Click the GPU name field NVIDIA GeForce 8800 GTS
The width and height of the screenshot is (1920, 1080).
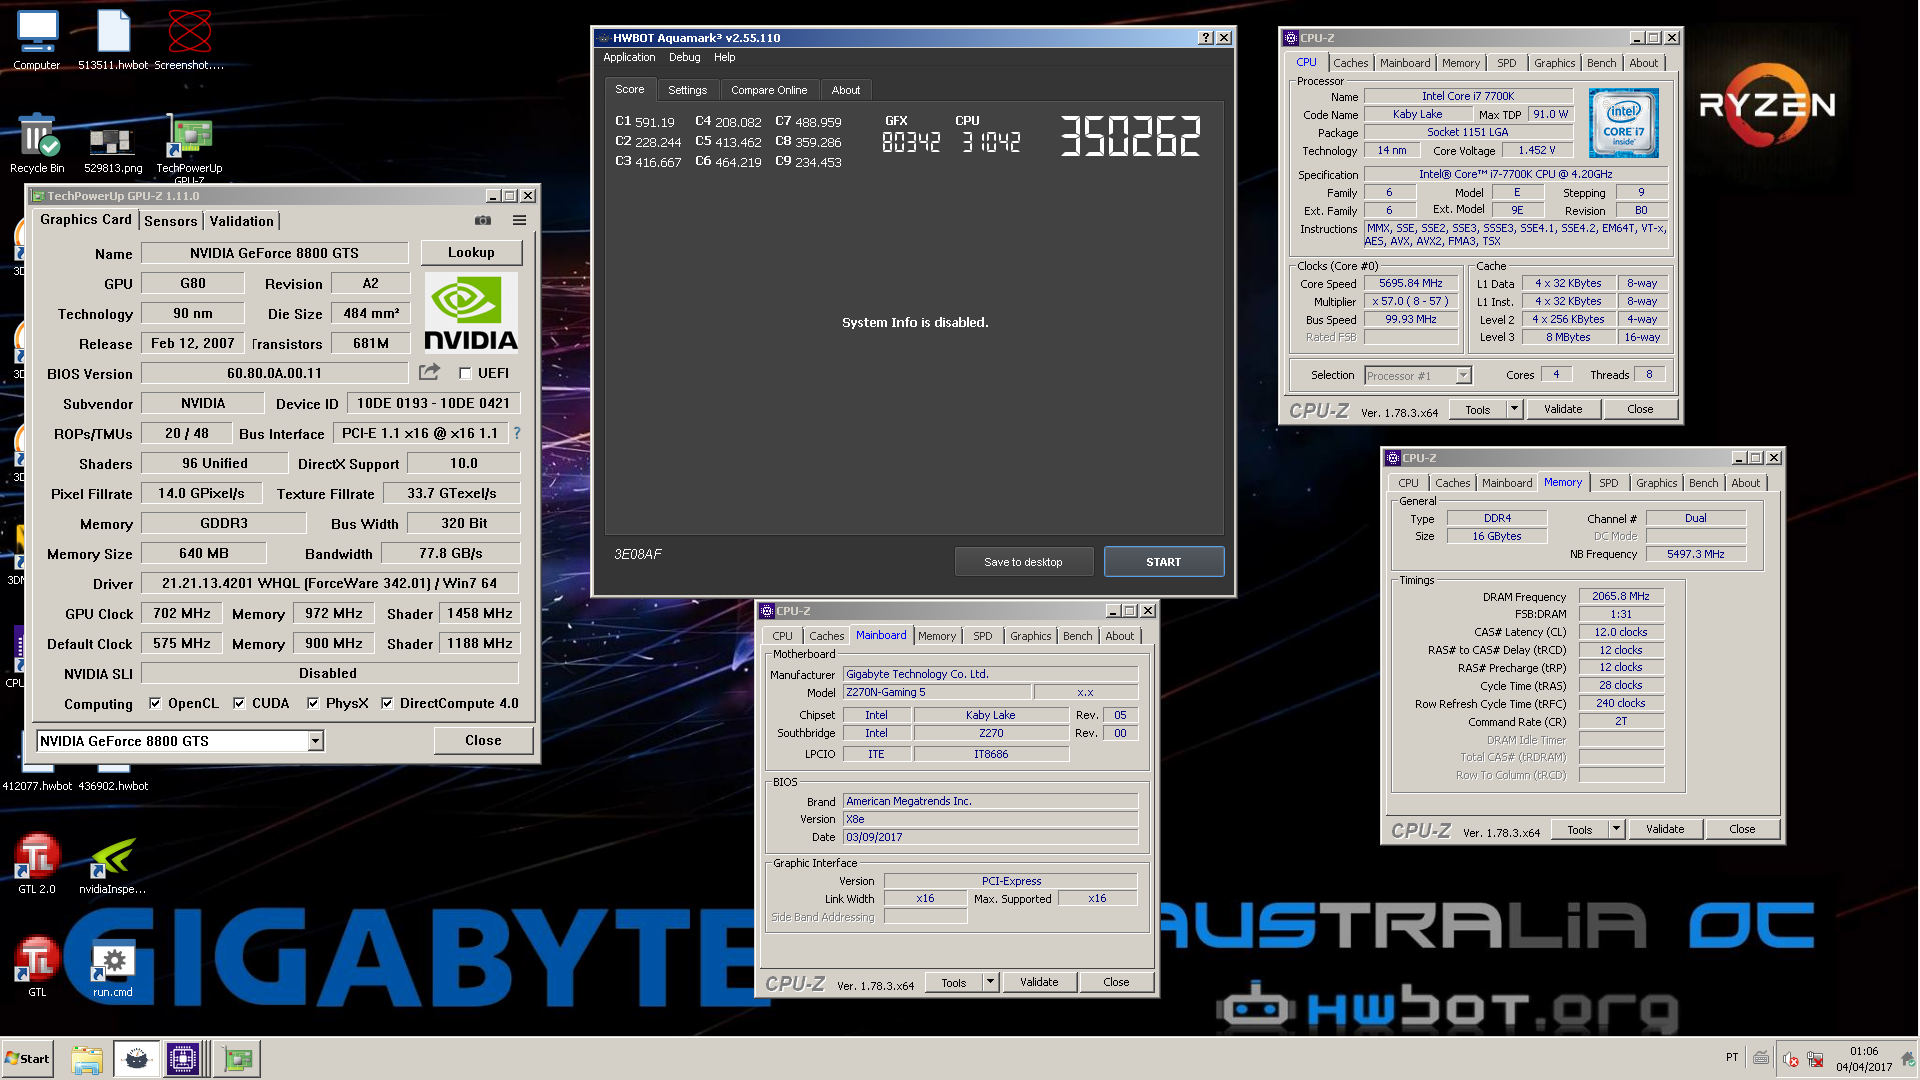(x=274, y=253)
